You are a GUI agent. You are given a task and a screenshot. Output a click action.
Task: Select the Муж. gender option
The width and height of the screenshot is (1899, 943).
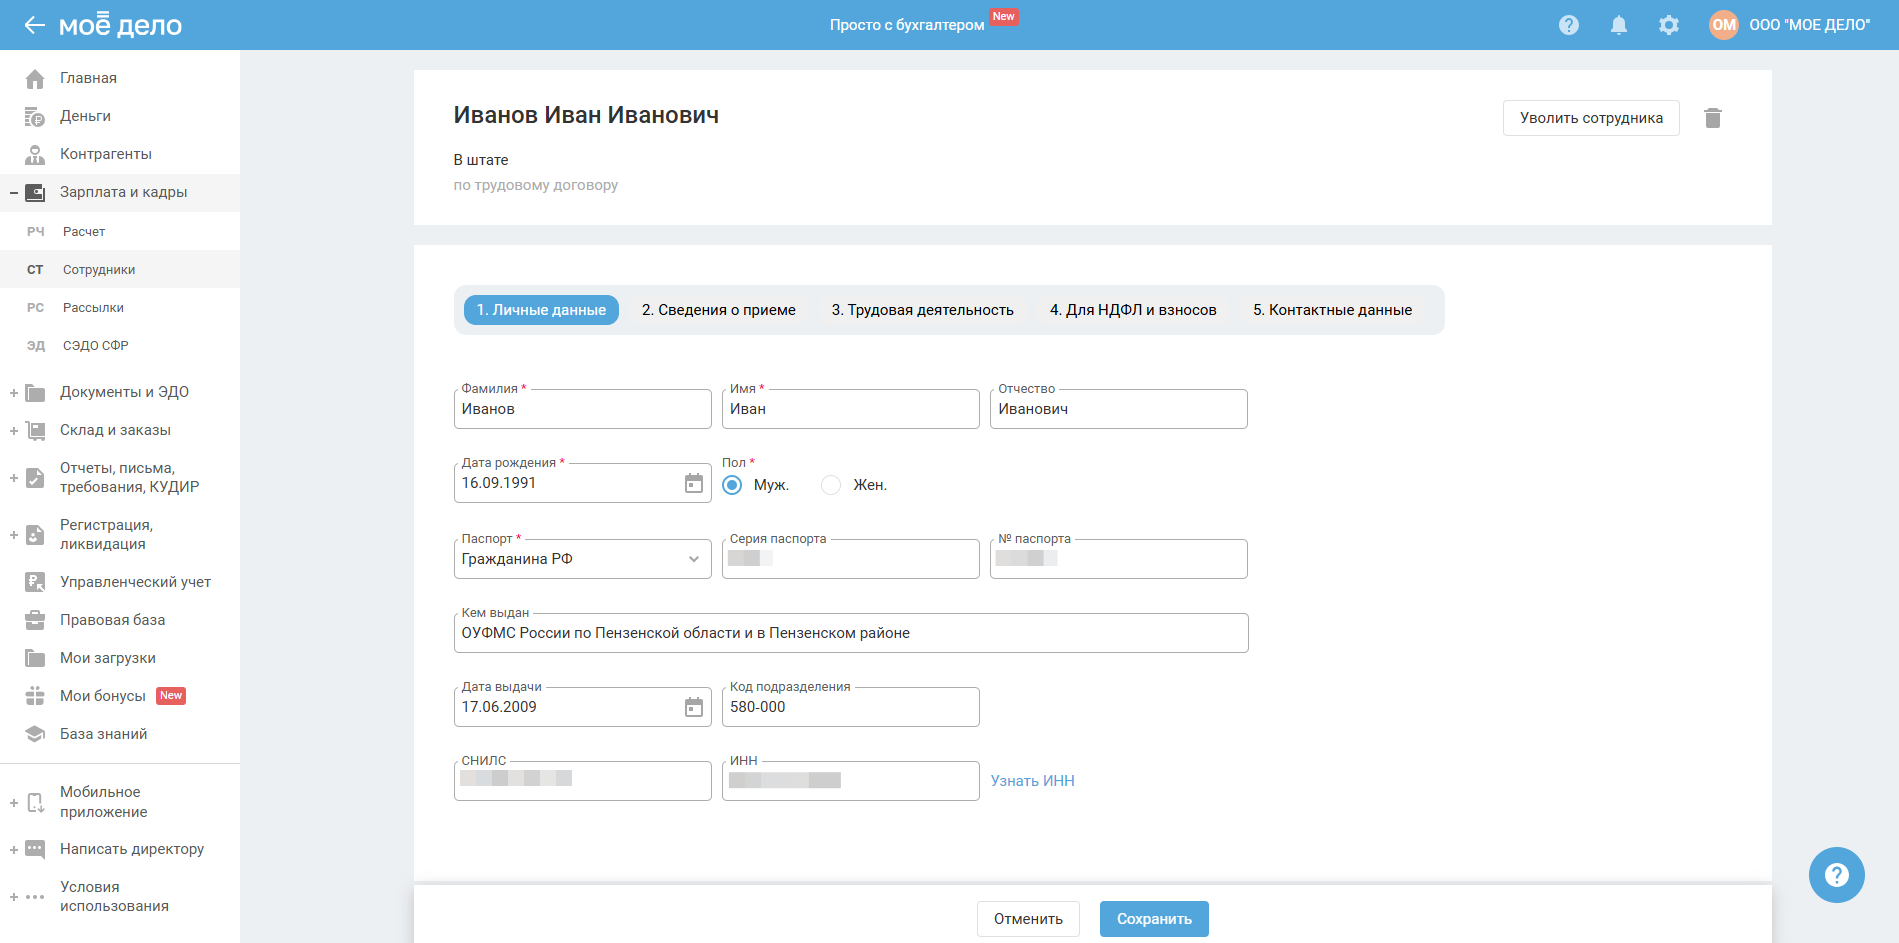733,485
